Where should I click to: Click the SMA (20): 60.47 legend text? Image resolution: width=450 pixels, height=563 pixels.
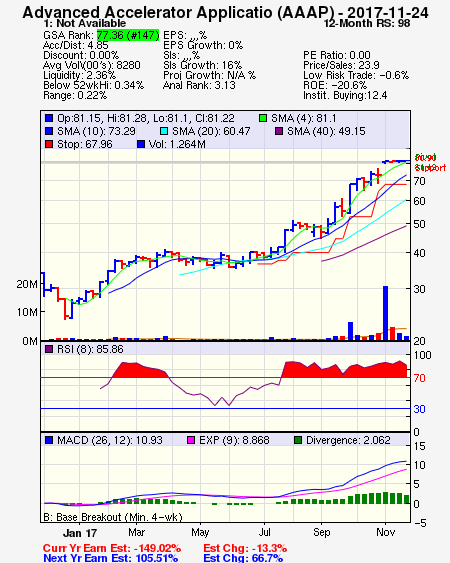tap(211, 131)
